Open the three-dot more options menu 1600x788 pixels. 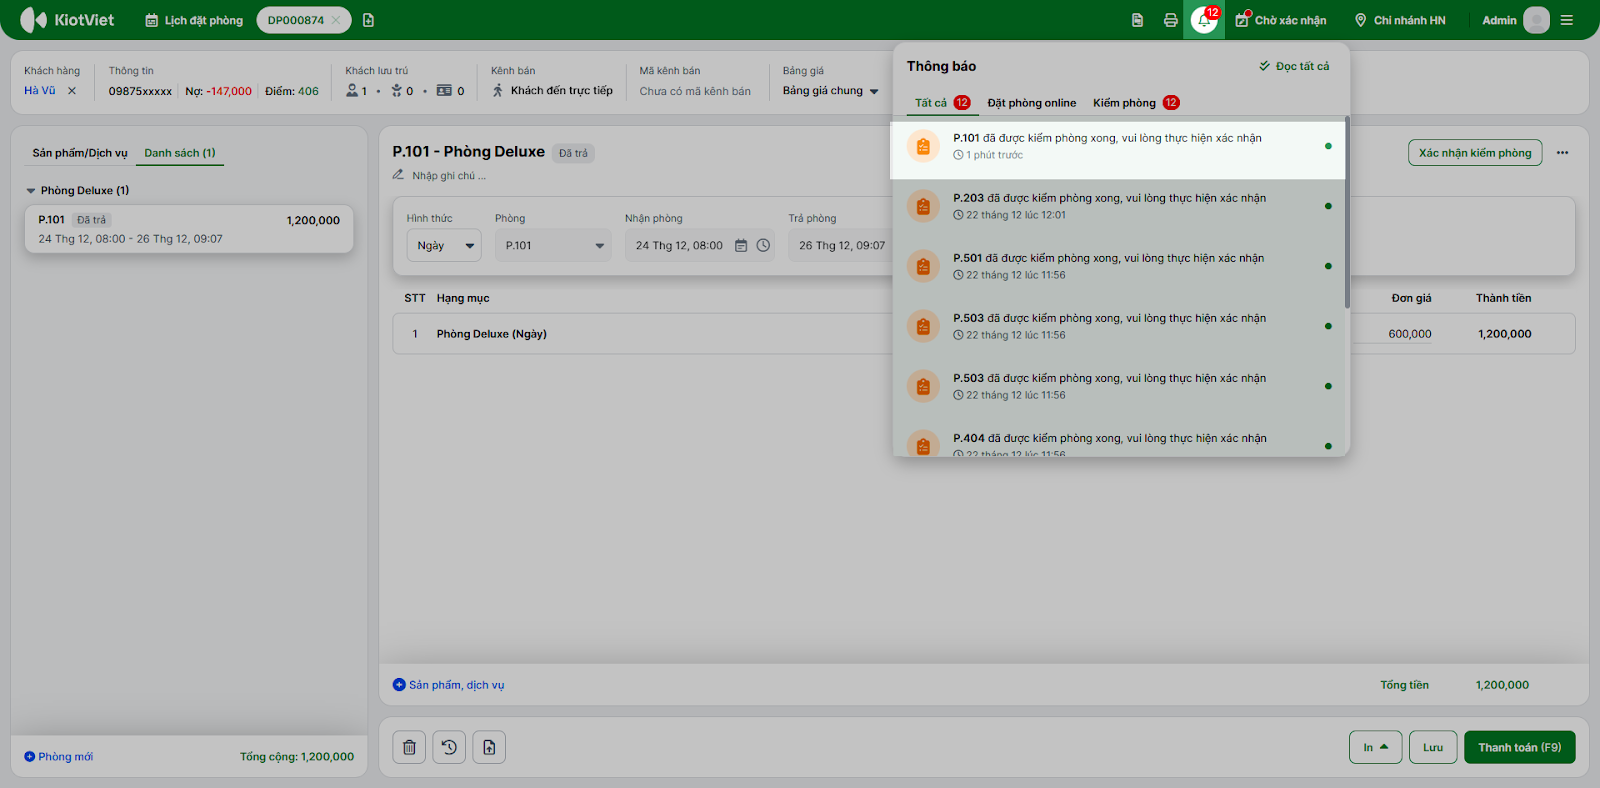[x=1562, y=153]
